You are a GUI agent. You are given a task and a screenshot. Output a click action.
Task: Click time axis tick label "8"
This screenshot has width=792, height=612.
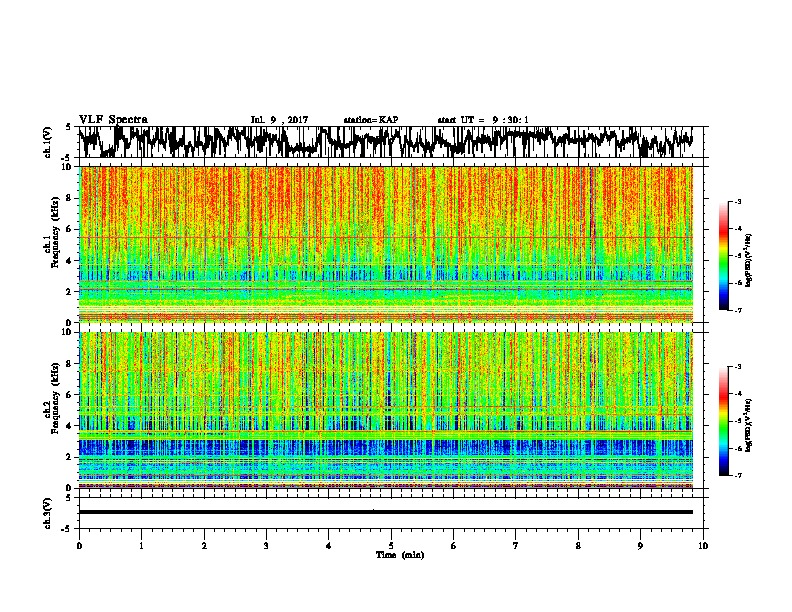click(578, 545)
